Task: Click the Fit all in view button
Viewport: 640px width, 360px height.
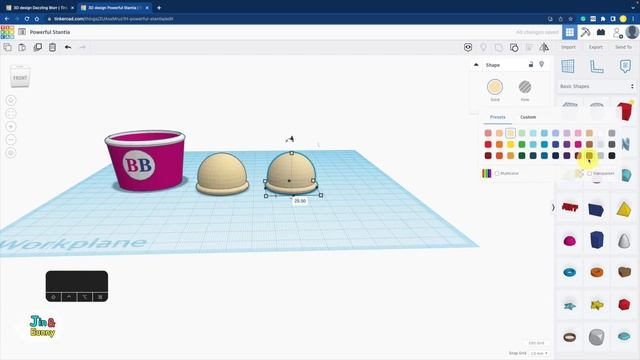Action: (x=11, y=113)
